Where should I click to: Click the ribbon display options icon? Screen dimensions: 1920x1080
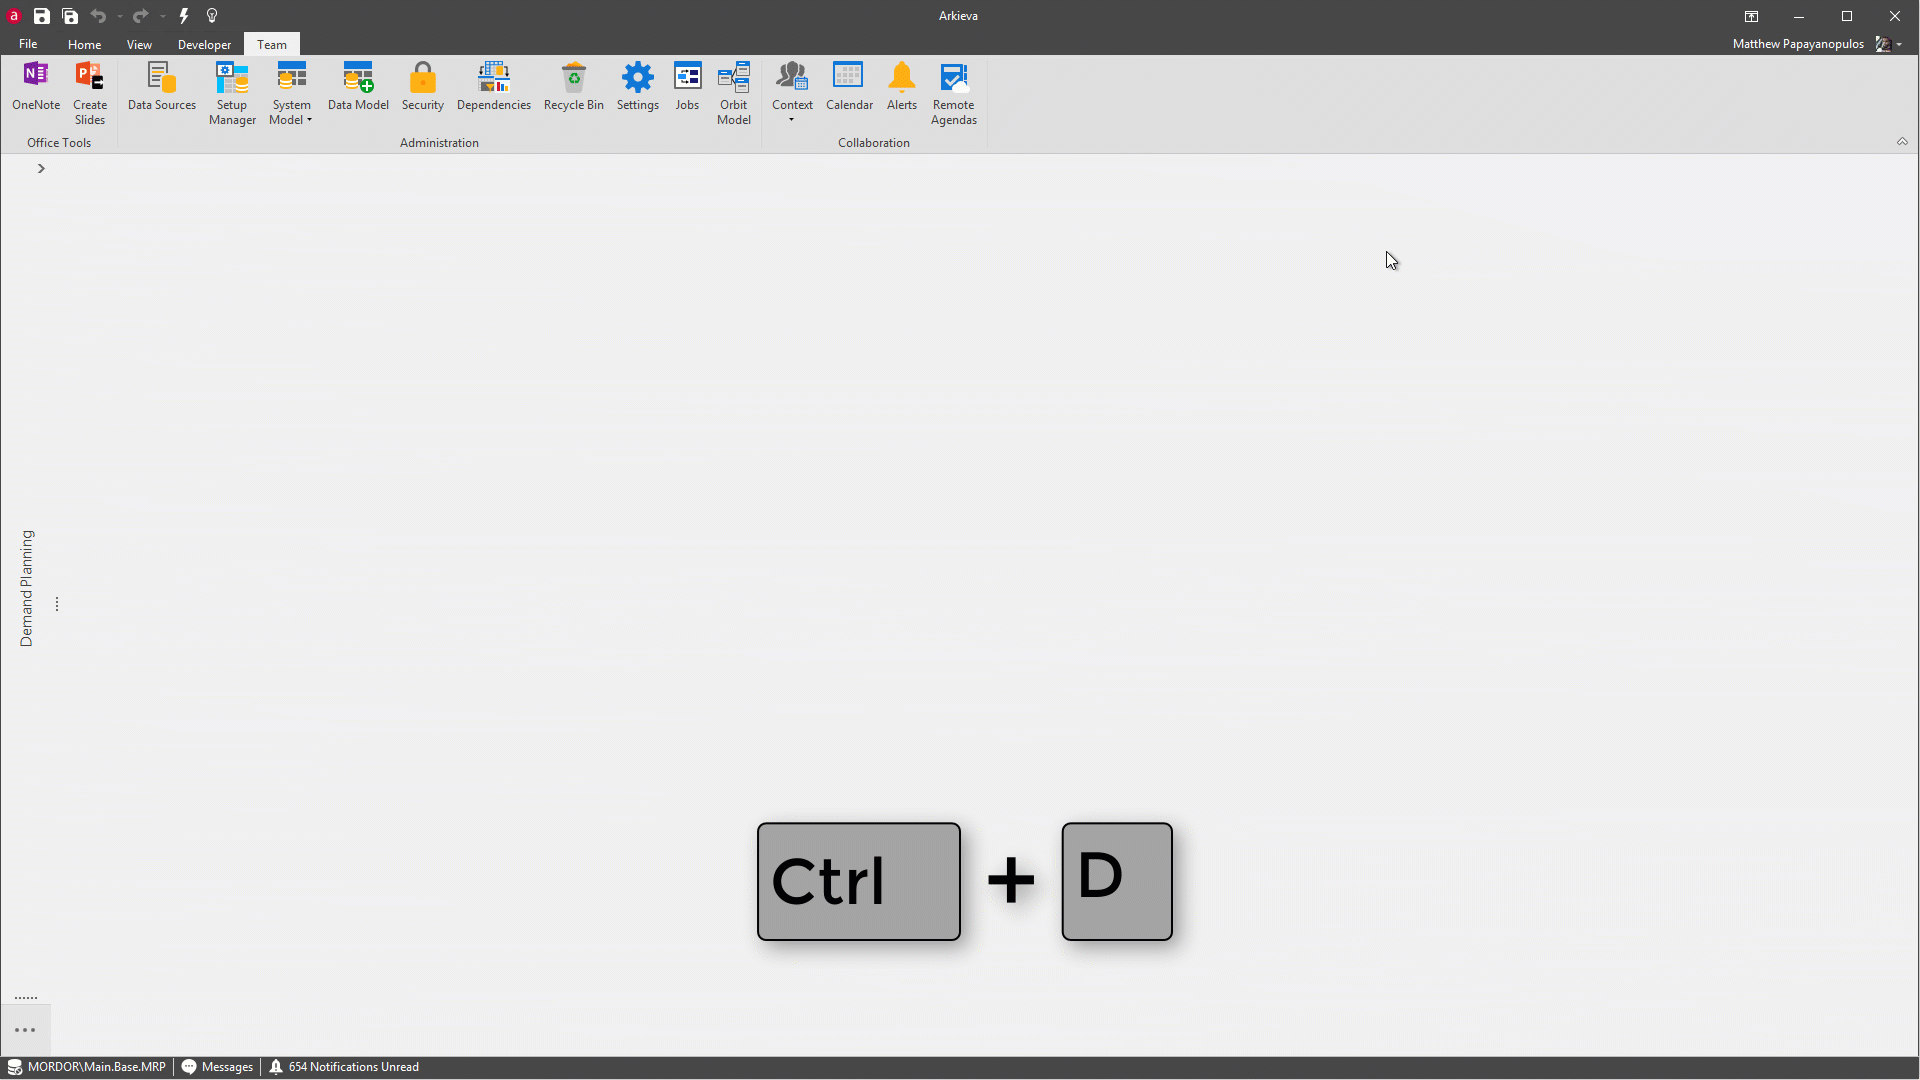point(1751,16)
